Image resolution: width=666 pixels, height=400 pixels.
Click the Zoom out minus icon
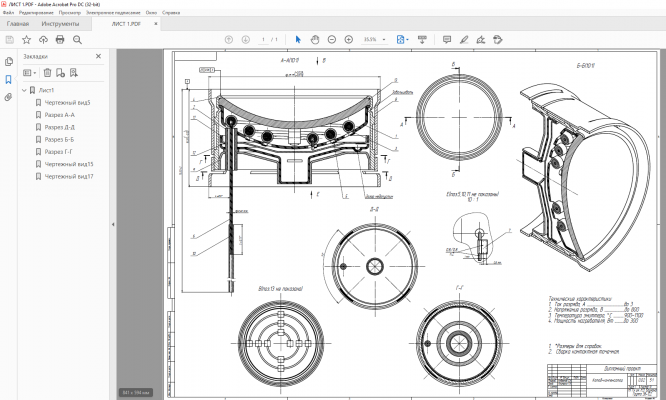331,39
